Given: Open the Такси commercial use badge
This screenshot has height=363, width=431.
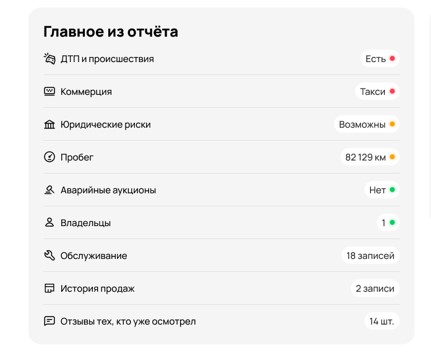Looking at the screenshot, I should click(x=377, y=91).
